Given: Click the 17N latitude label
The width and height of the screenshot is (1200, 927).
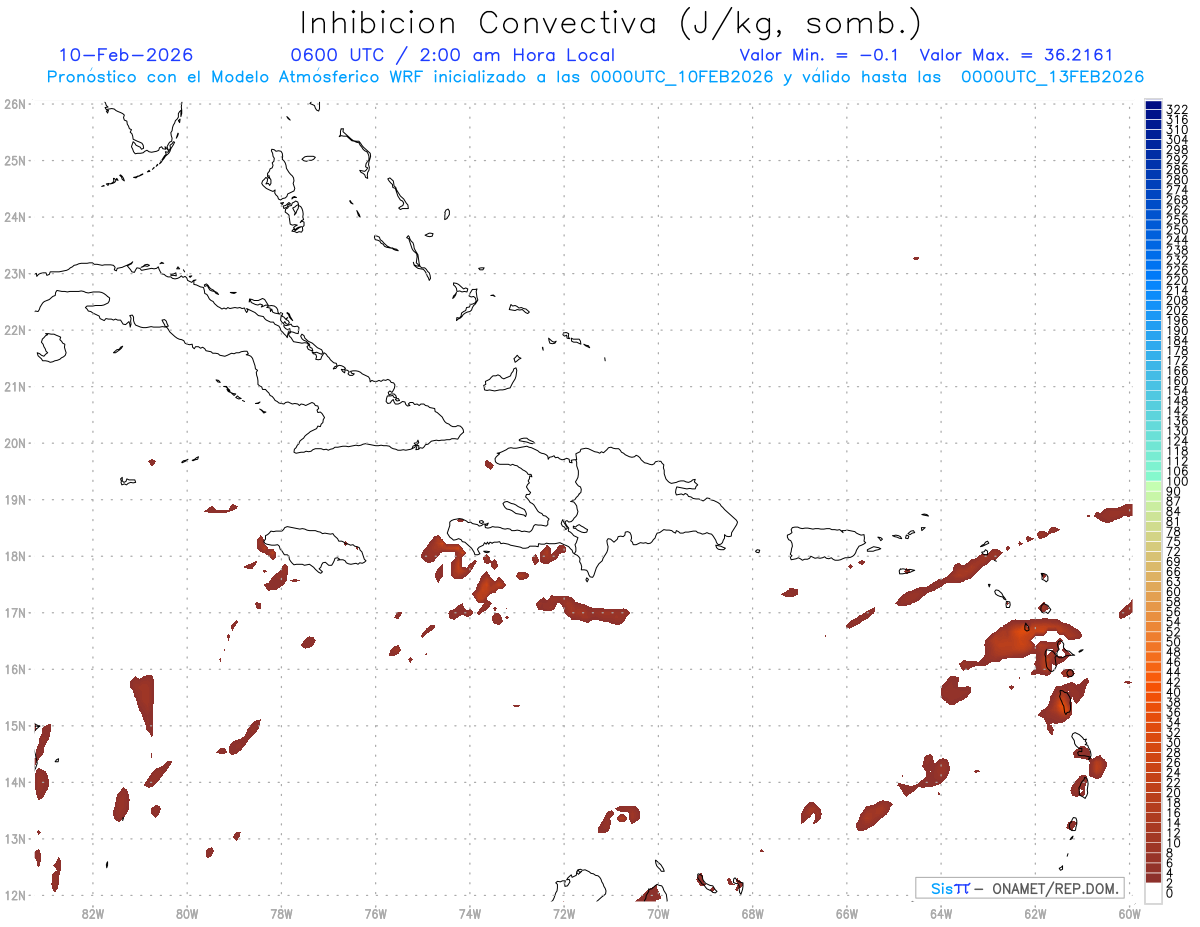Looking at the screenshot, I should point(15,612).
